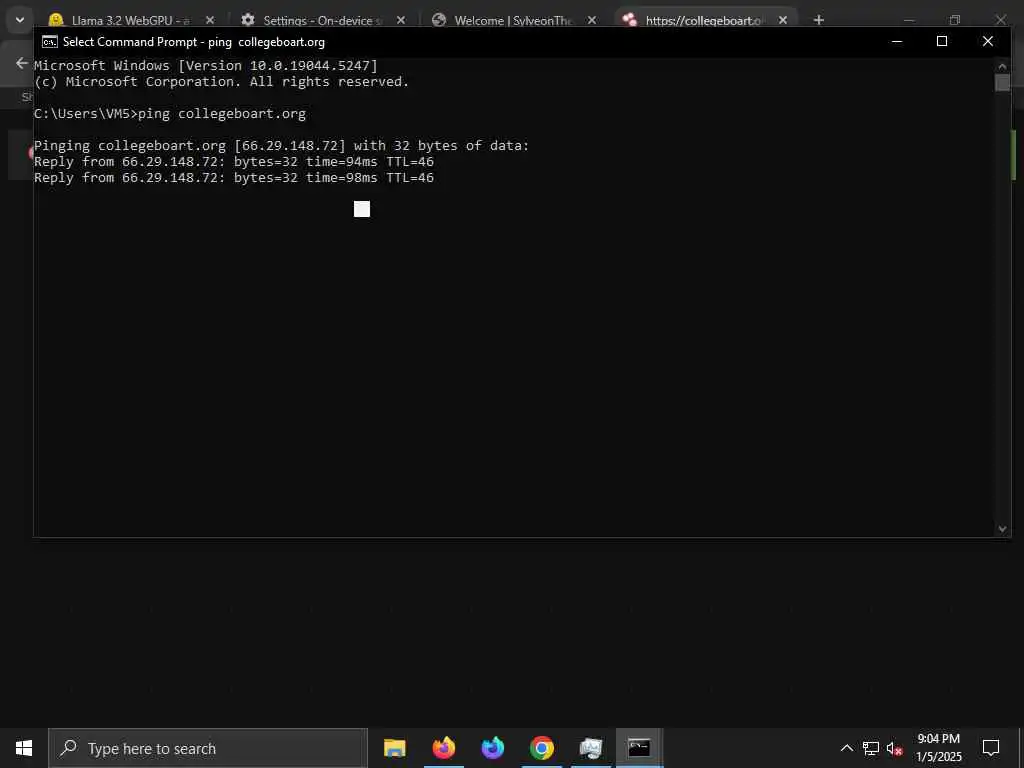Close the collegeboart.org browser tab

pyautogui.click(x=782, y=20)
